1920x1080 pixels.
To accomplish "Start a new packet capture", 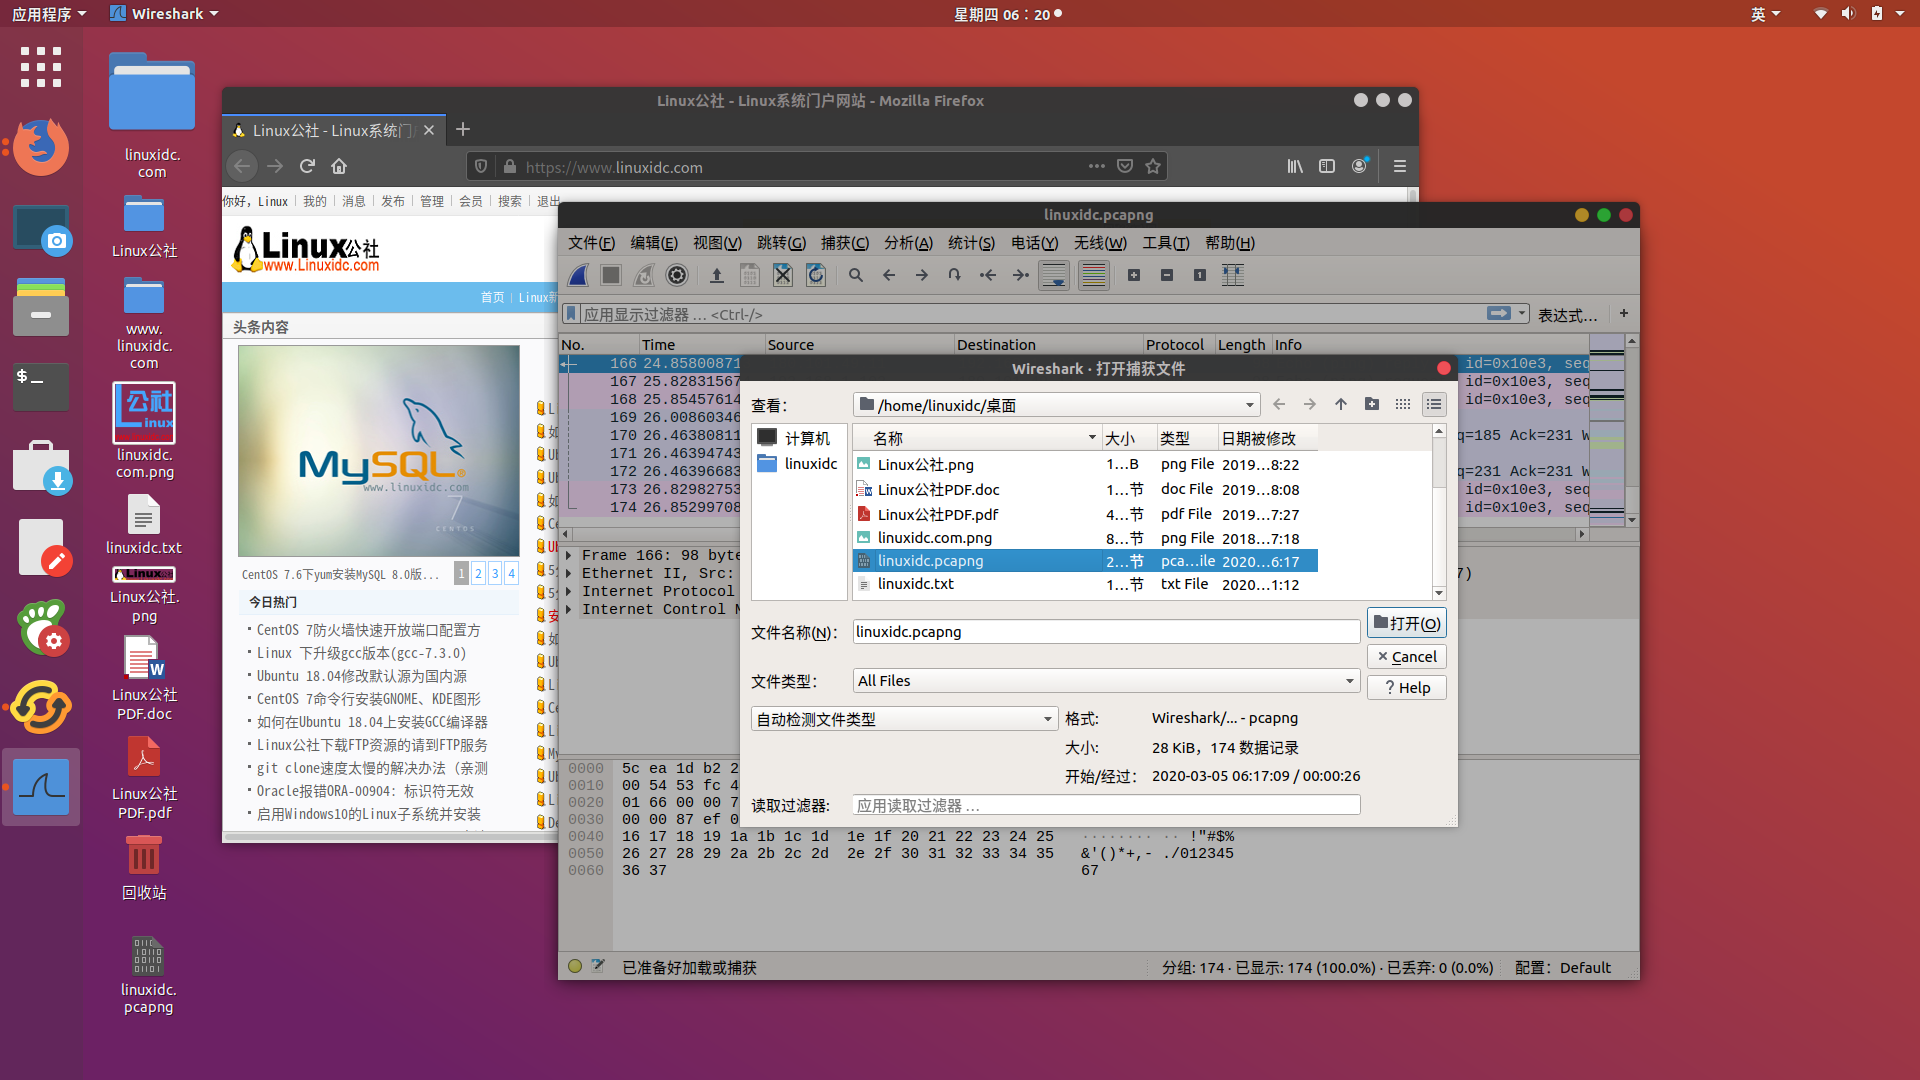I will [x=577, y=275].
